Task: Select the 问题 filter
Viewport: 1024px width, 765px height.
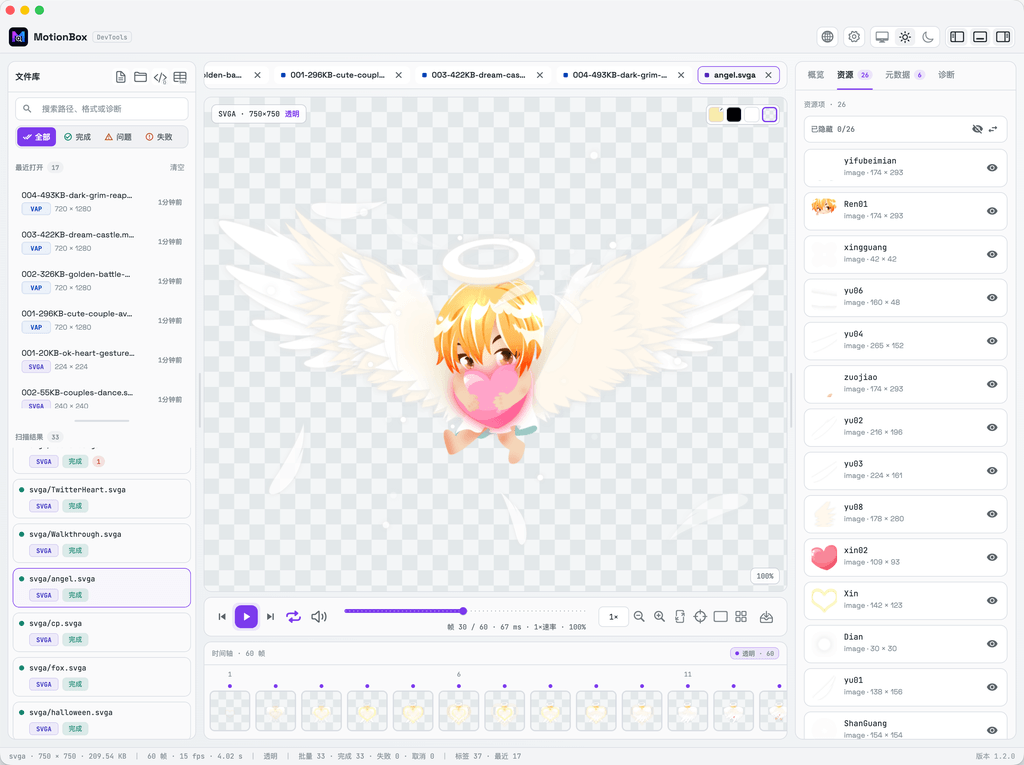Action: (118, 137)
